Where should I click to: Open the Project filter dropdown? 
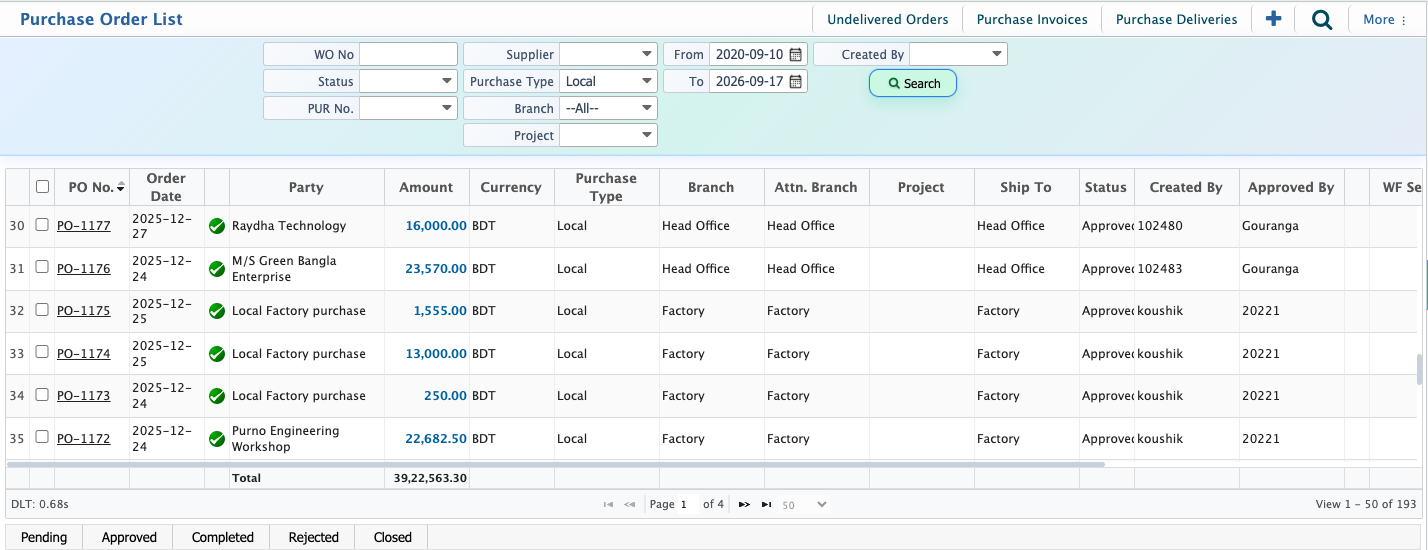pyautogui.click(x=608, y=135)
